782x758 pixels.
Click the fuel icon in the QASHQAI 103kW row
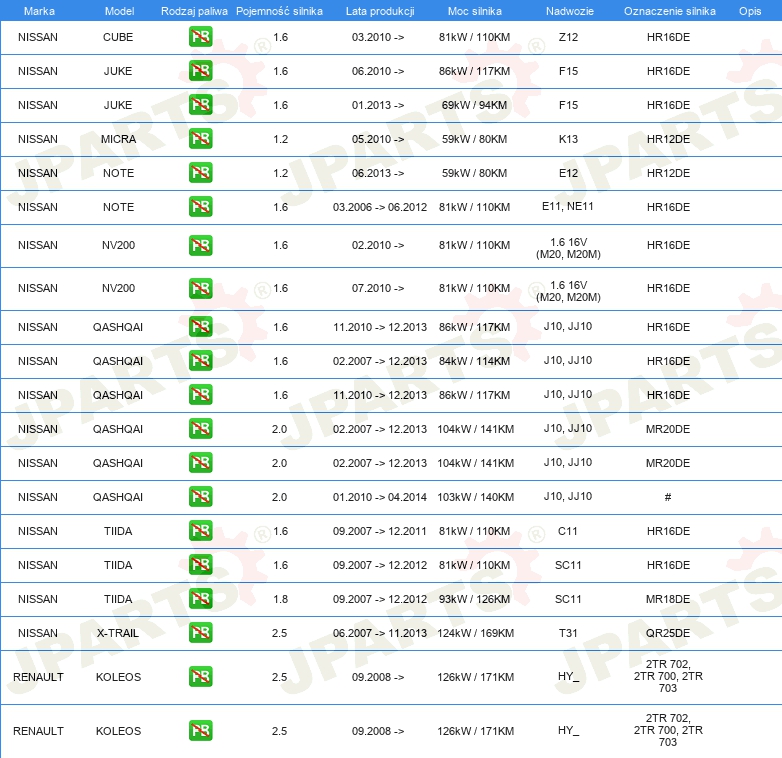pos(200,497)
